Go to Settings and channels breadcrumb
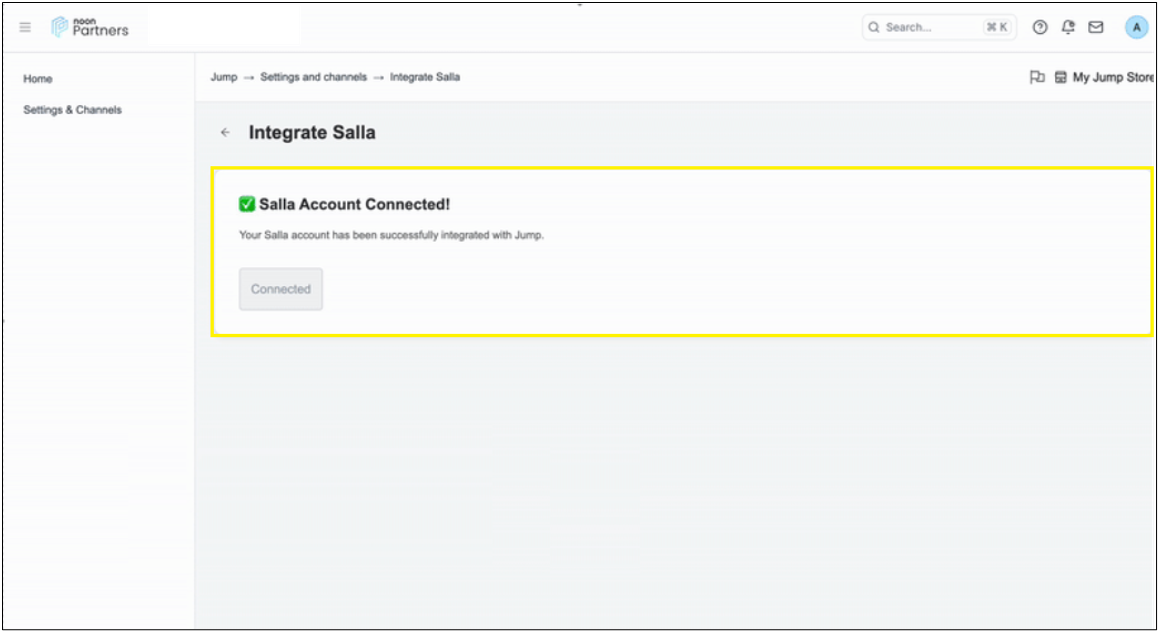1160x631 pixels. 313,77
